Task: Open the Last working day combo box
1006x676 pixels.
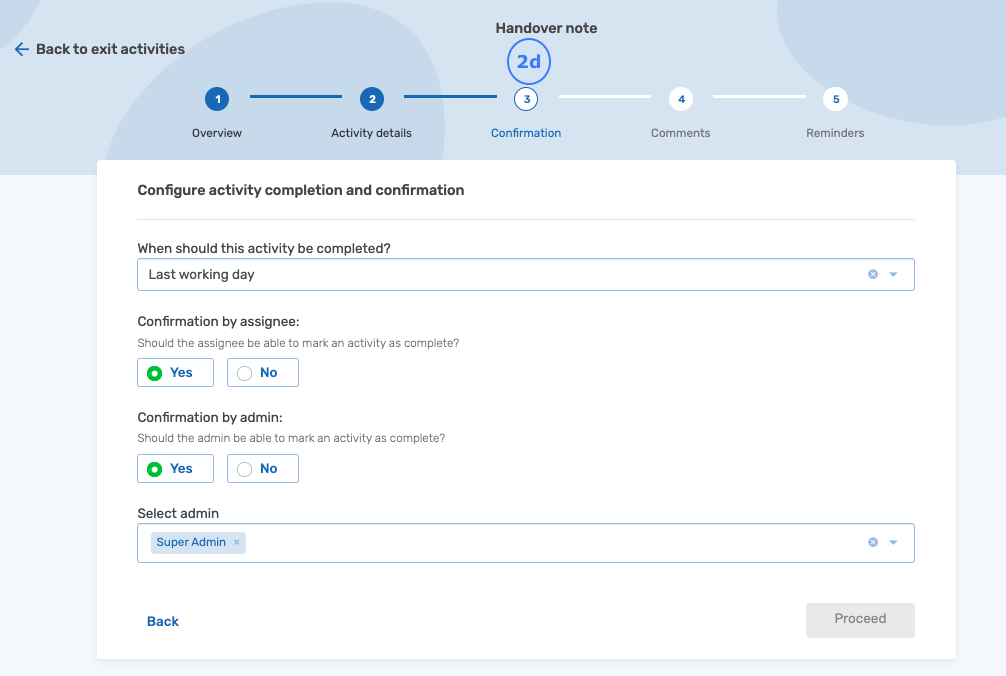Action: coord(500,274)
